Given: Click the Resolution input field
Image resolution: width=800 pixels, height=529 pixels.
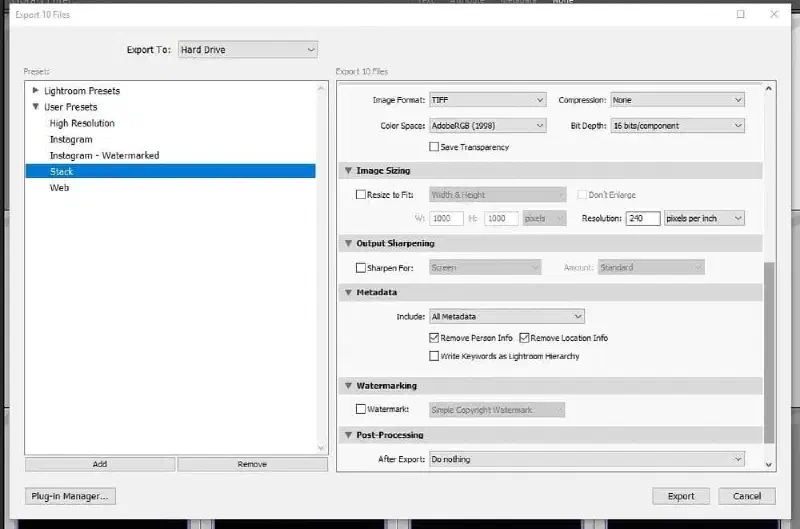Looking at the screenshot, I should [643, 218].
